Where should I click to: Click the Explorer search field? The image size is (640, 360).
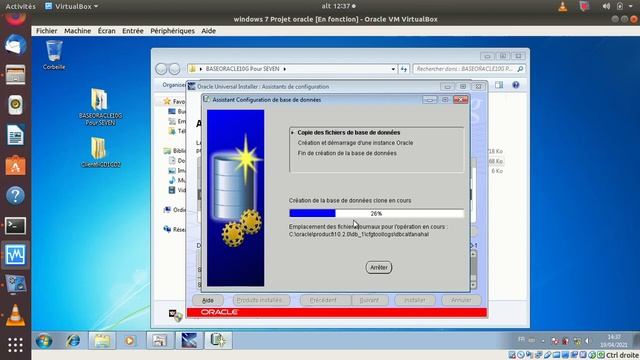point(469,69)
